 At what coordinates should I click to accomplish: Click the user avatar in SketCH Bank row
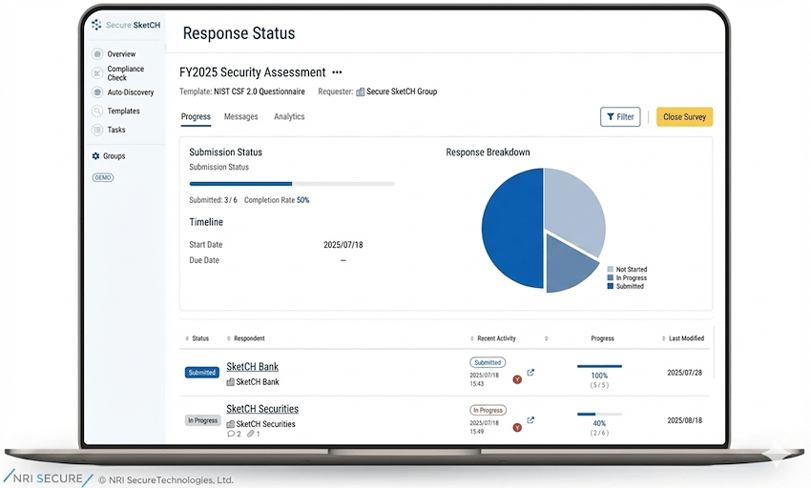517,380
